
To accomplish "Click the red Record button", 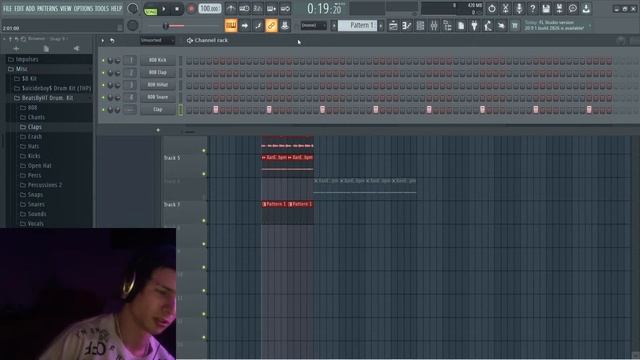I will coord(191,9).
